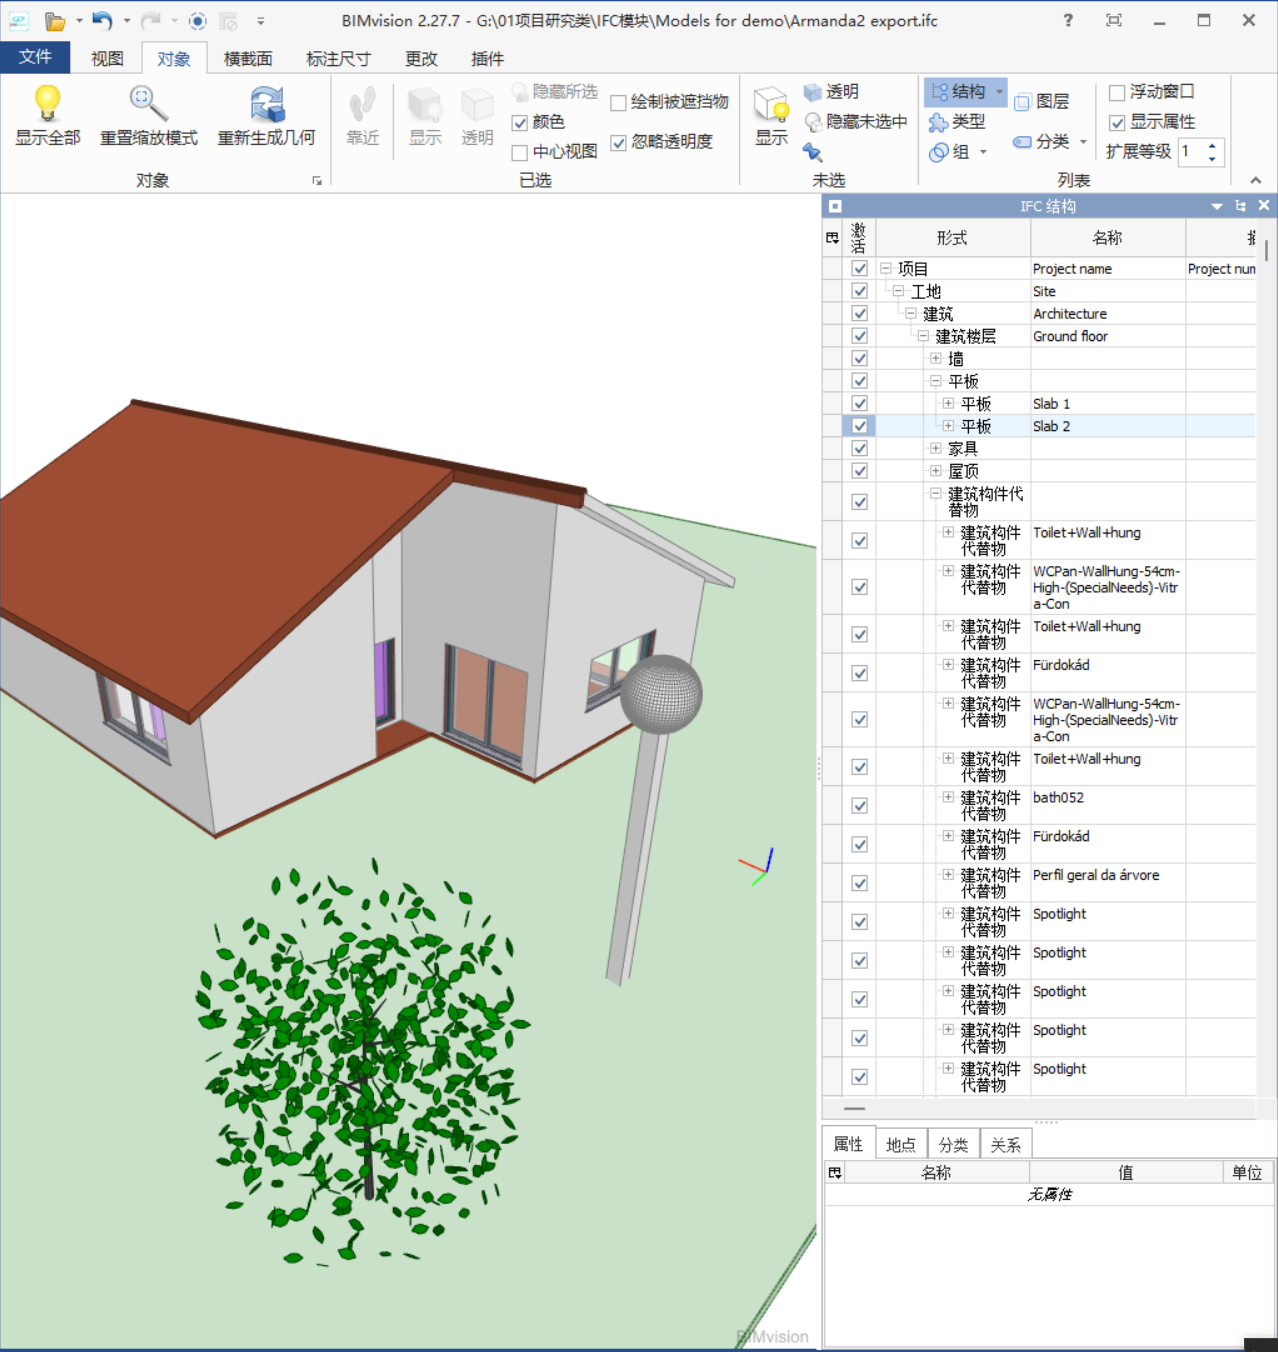Viewport: 1278px width, 1352px height.
Task: Expand the 墙 tree node
Action: click(x=935, y=358)
